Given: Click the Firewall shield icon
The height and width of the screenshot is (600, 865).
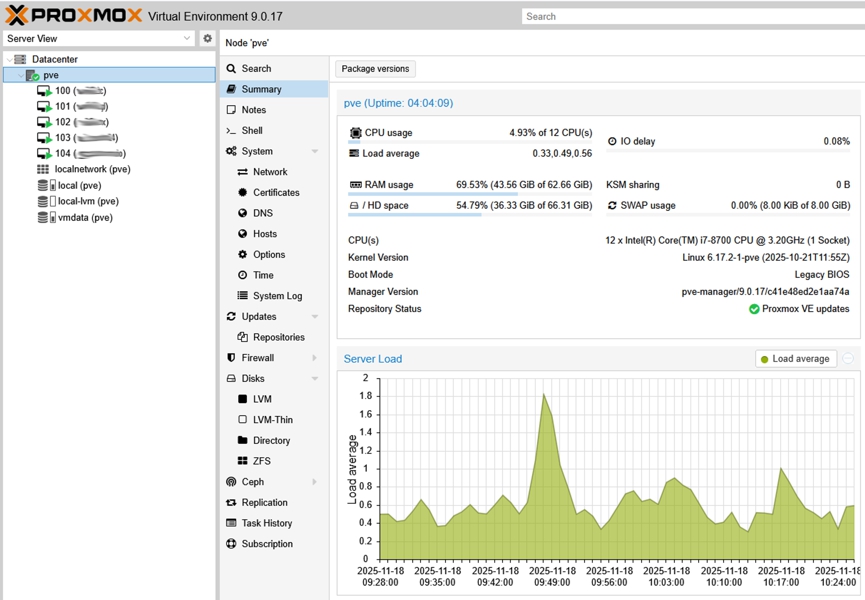Looking at the screenshot, I should pos(231,358).
